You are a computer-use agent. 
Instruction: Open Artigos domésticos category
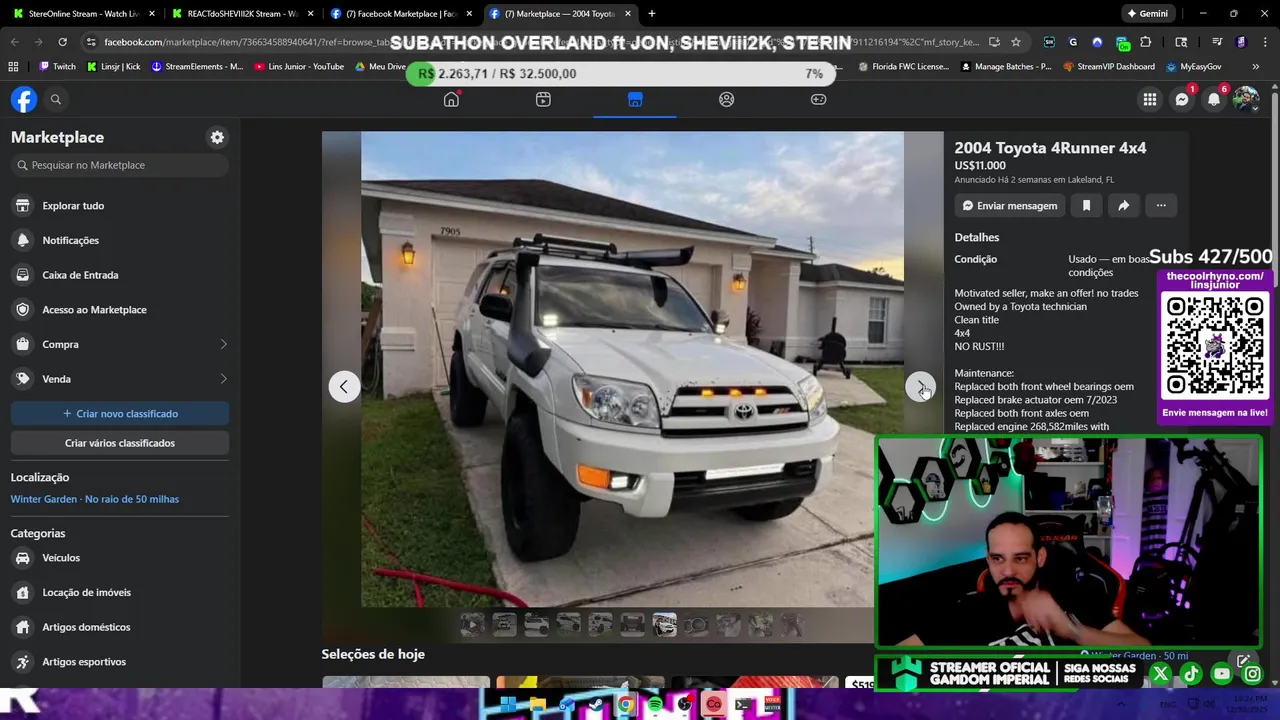pos(120,627)
